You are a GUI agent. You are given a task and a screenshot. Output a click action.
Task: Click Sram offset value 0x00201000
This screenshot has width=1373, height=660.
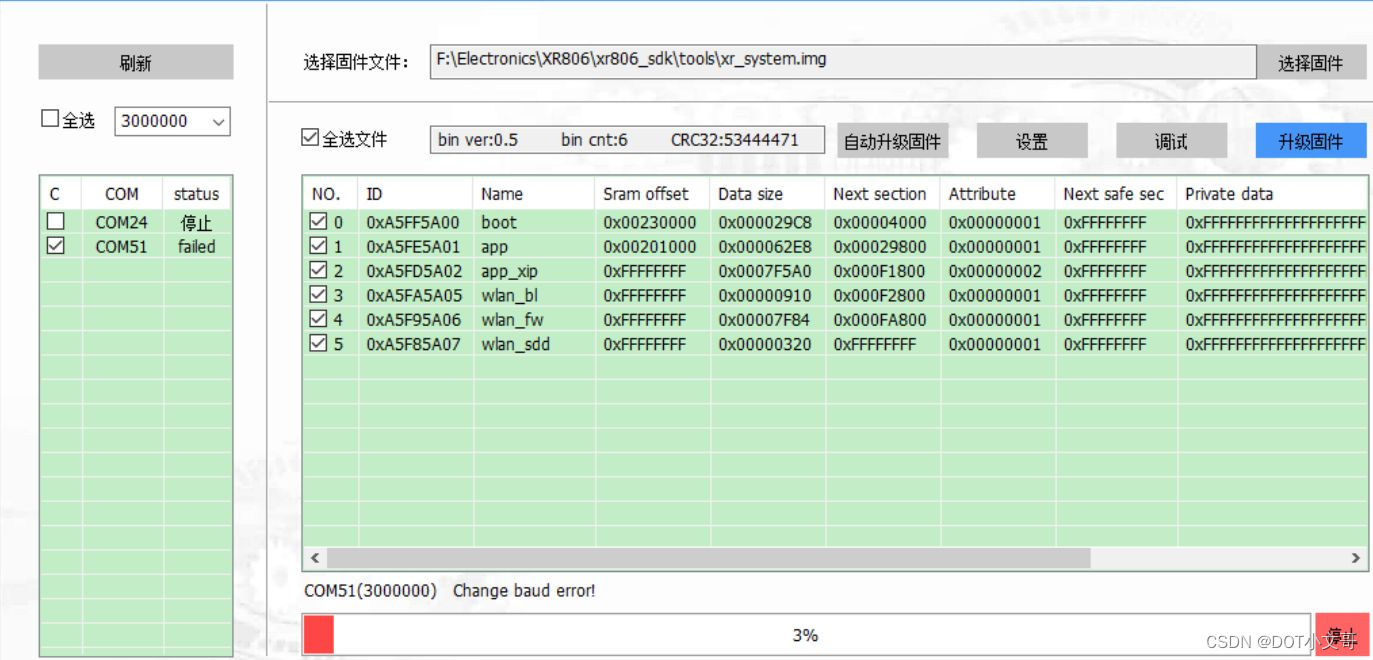pos(650,246)
